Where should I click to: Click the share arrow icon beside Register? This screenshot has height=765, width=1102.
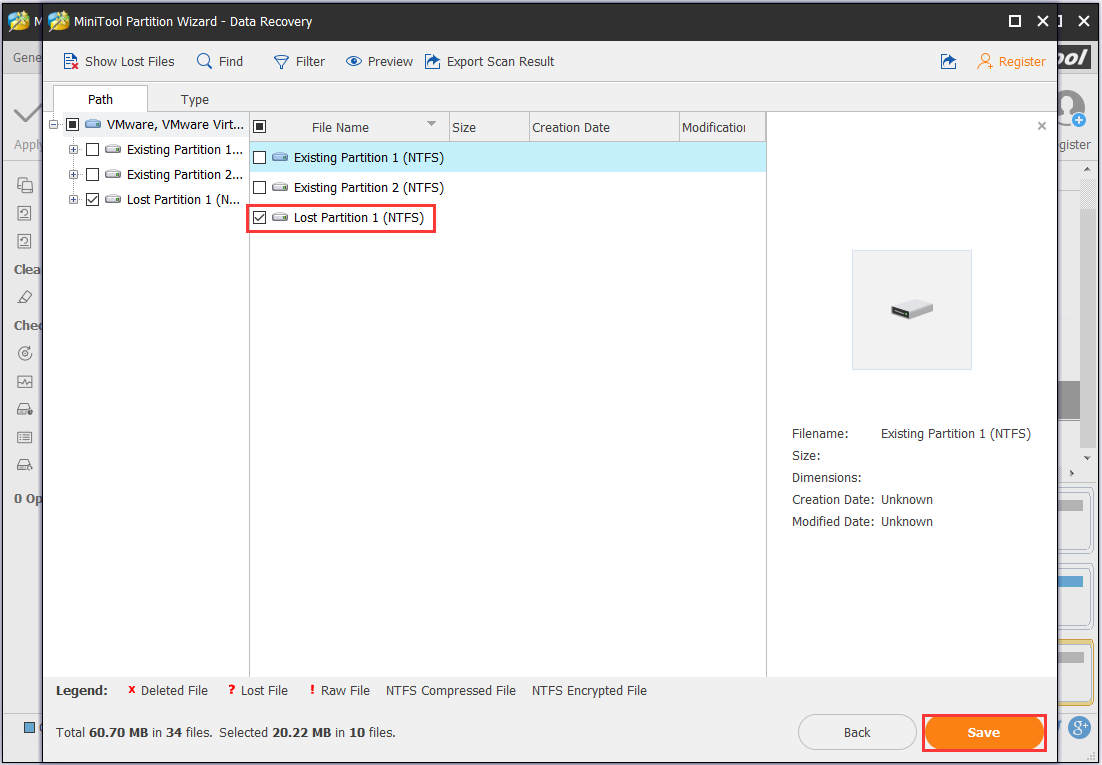[x=948, y=62]
